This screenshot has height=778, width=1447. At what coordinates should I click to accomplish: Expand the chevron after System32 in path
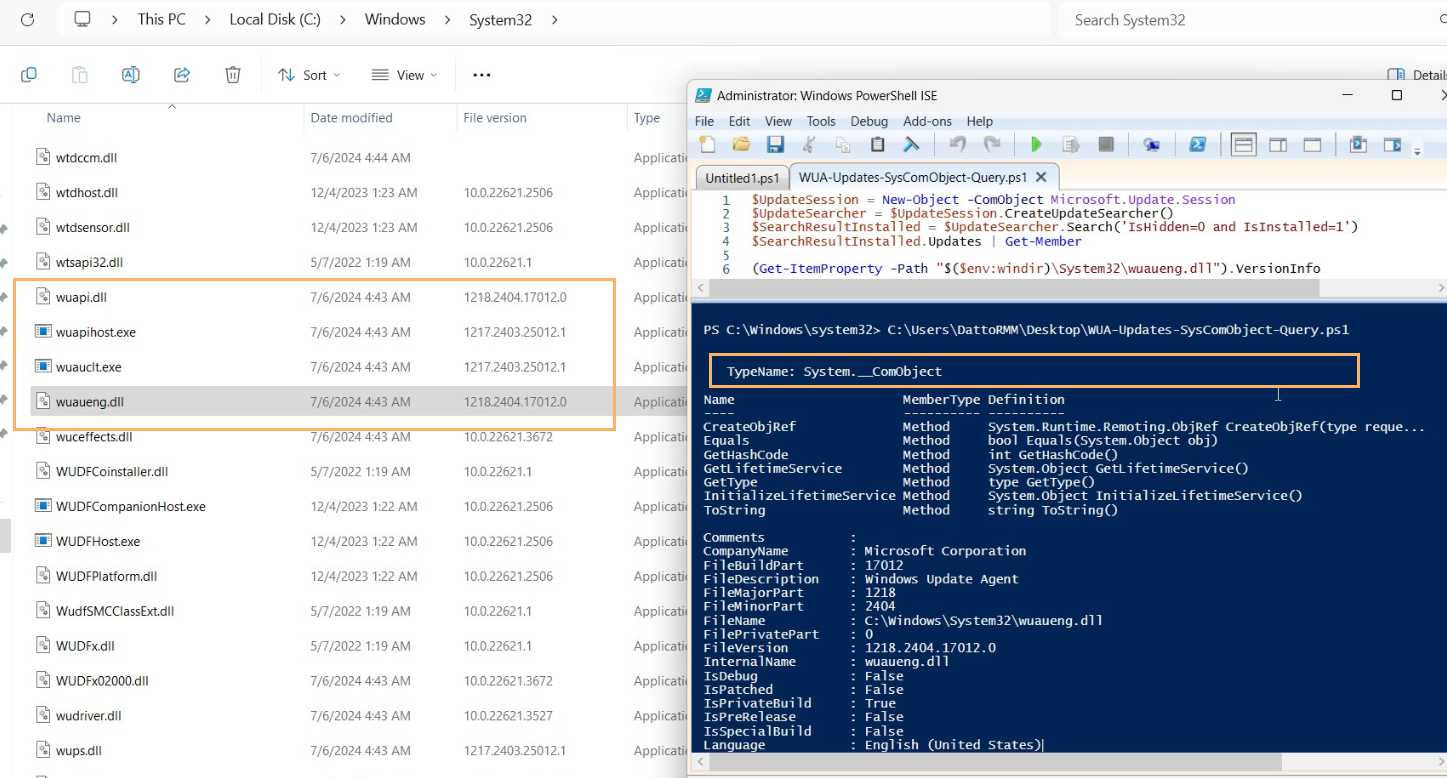(555, 20)
